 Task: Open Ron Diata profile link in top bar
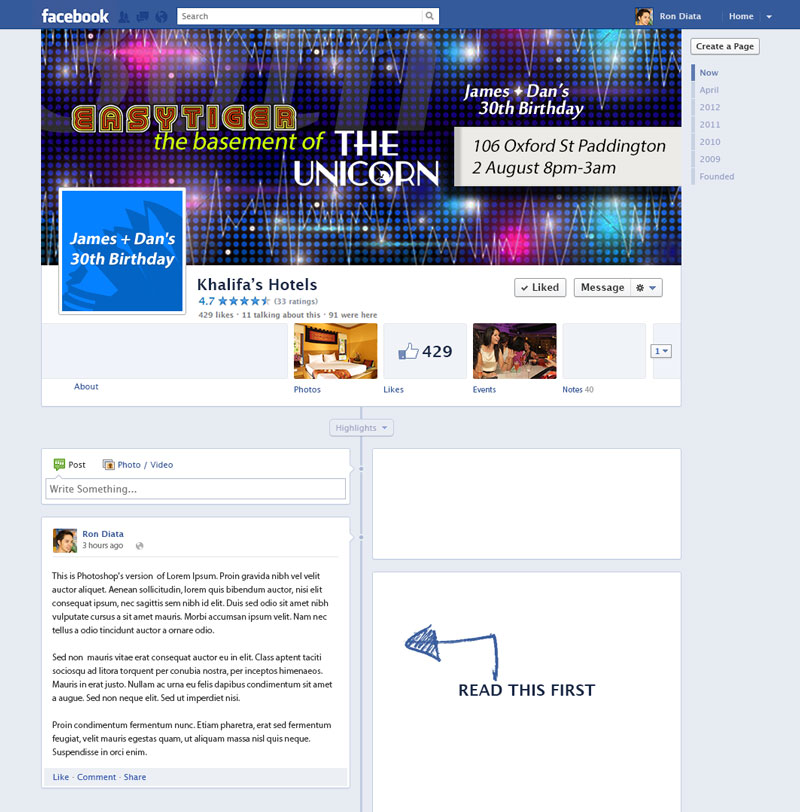680,17
